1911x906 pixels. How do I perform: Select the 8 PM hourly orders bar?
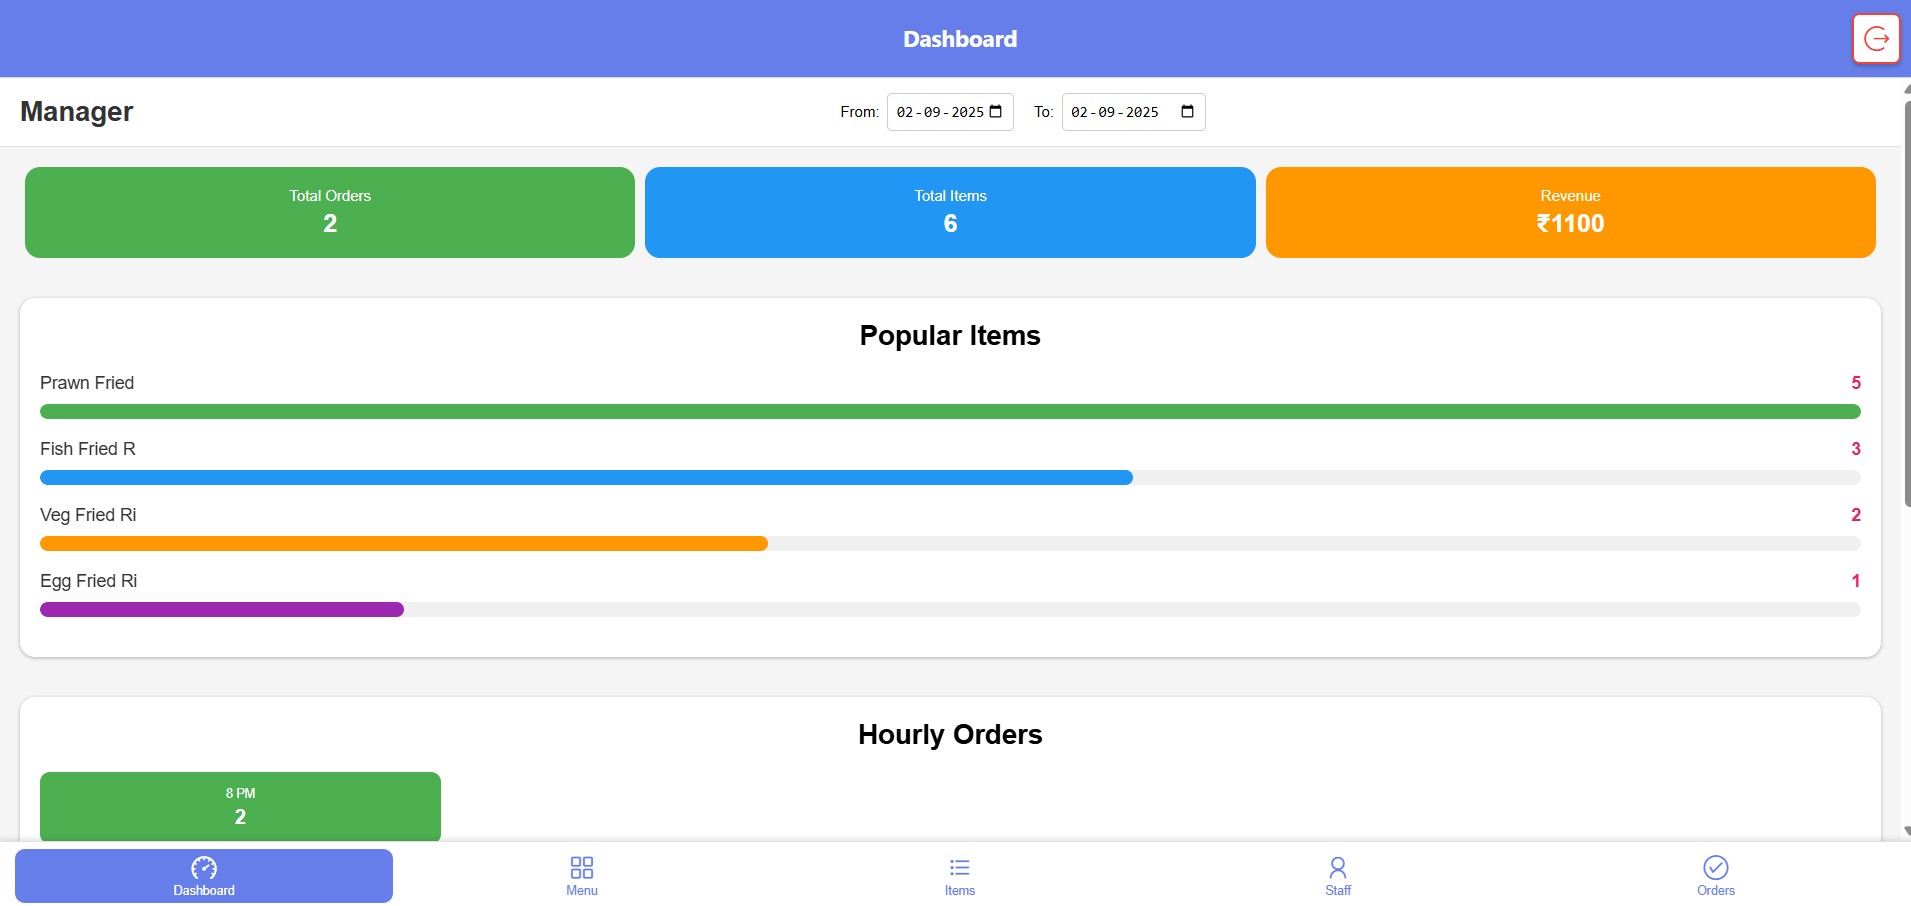click(239, 806)
